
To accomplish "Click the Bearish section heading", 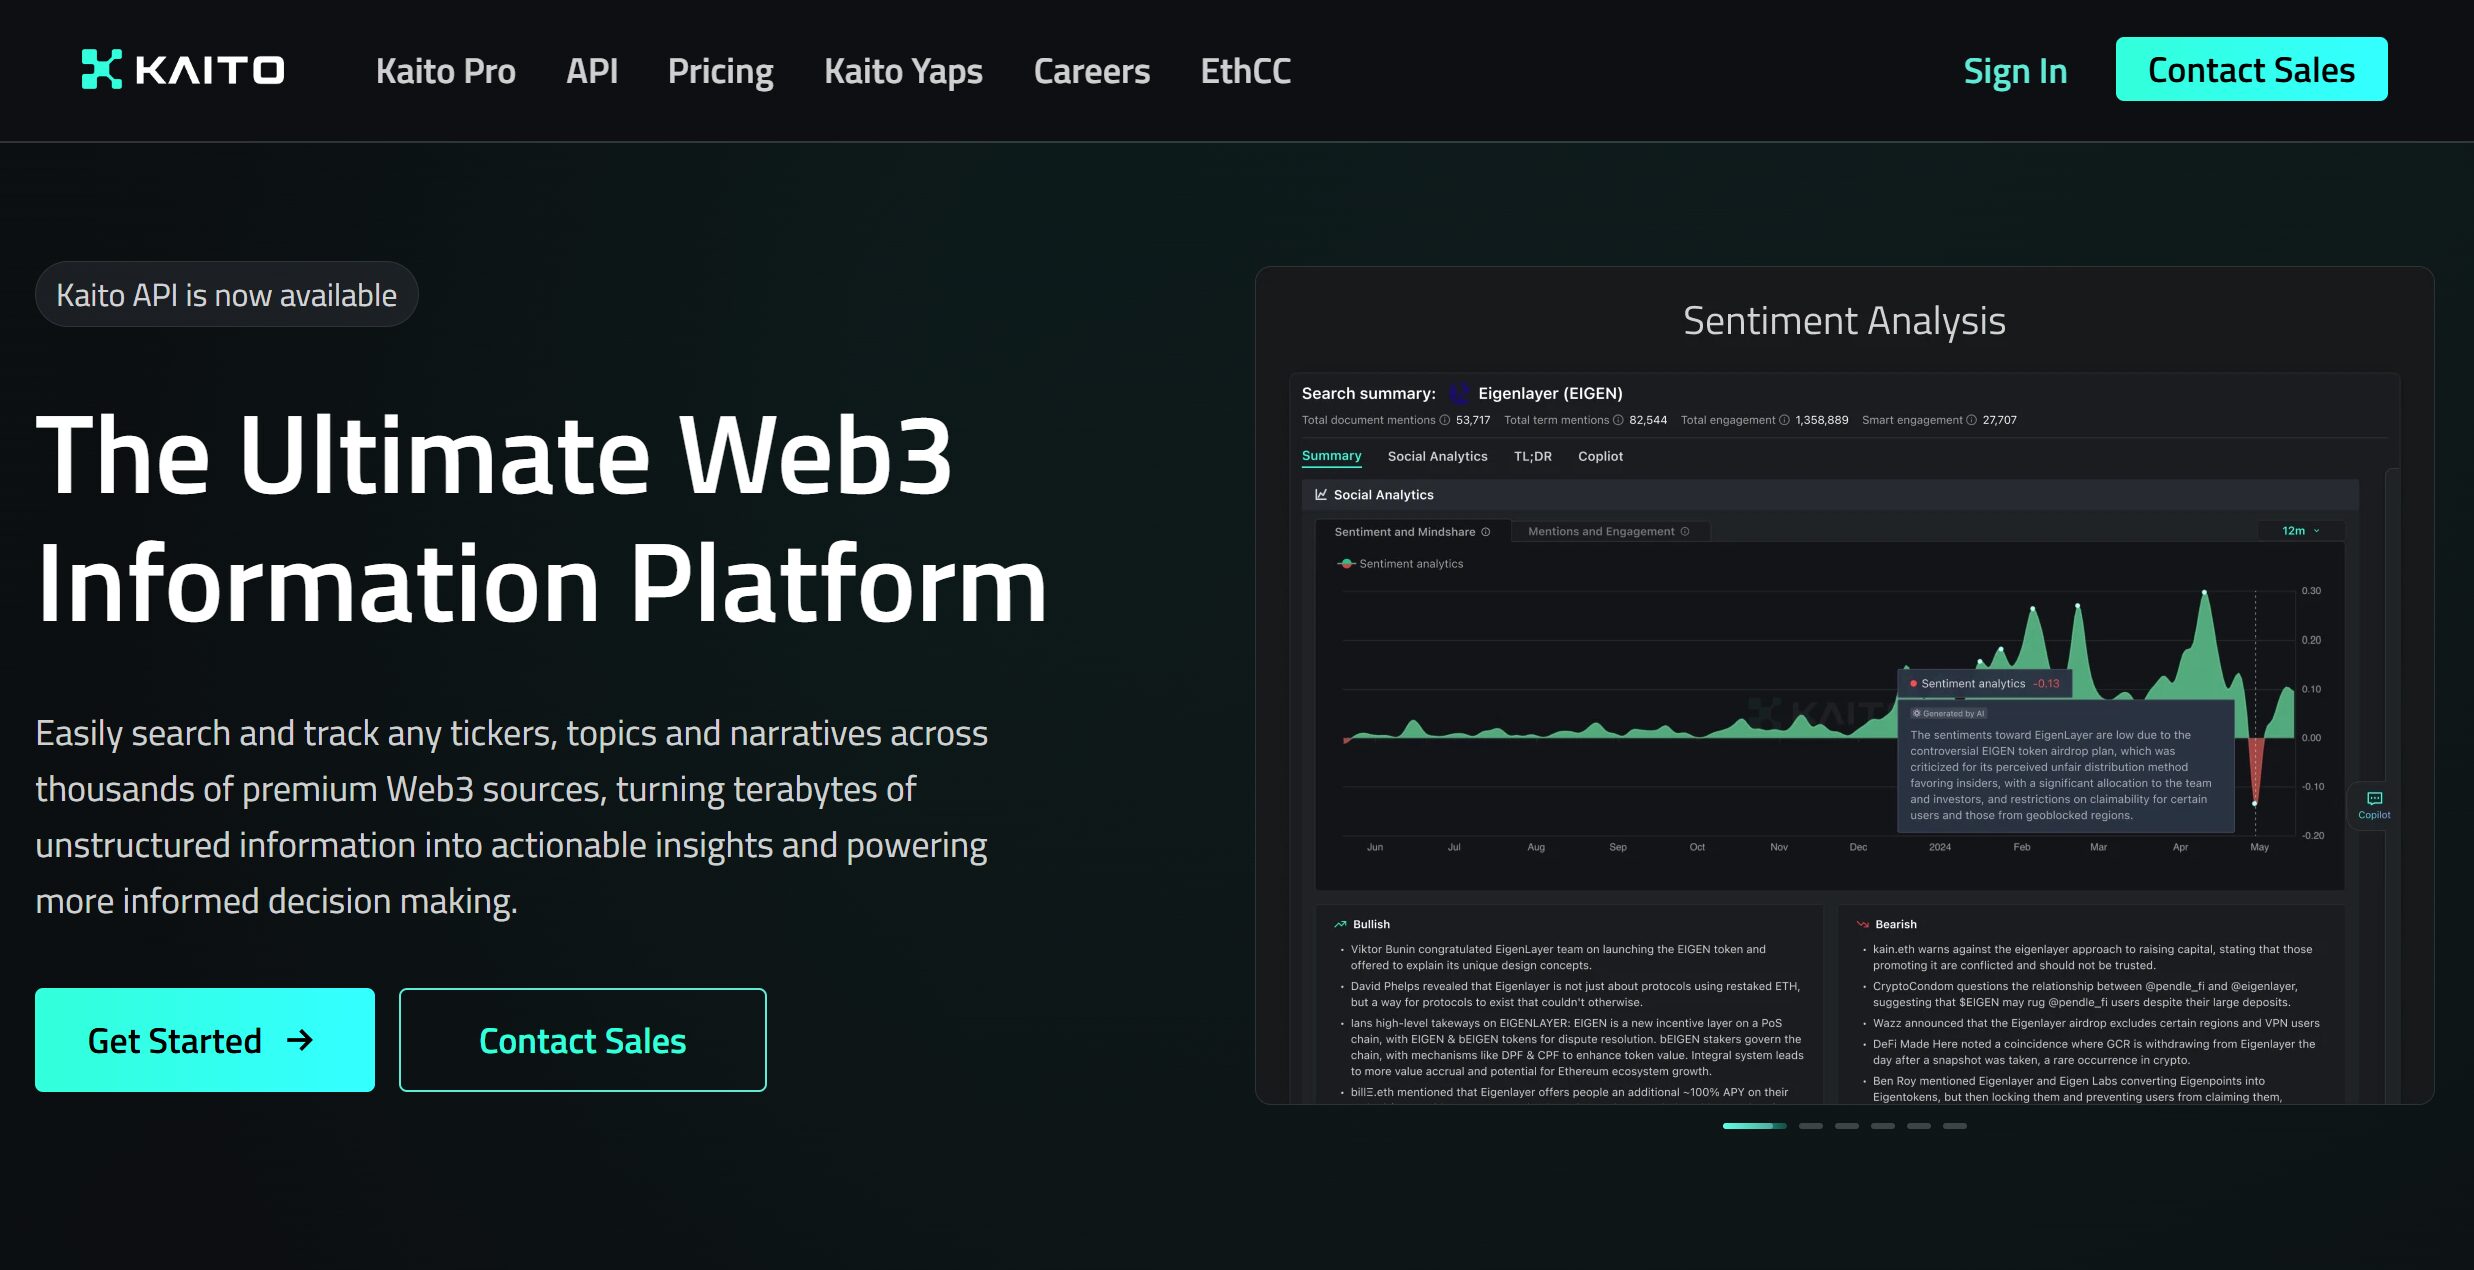I will (x=1895, y=924).
